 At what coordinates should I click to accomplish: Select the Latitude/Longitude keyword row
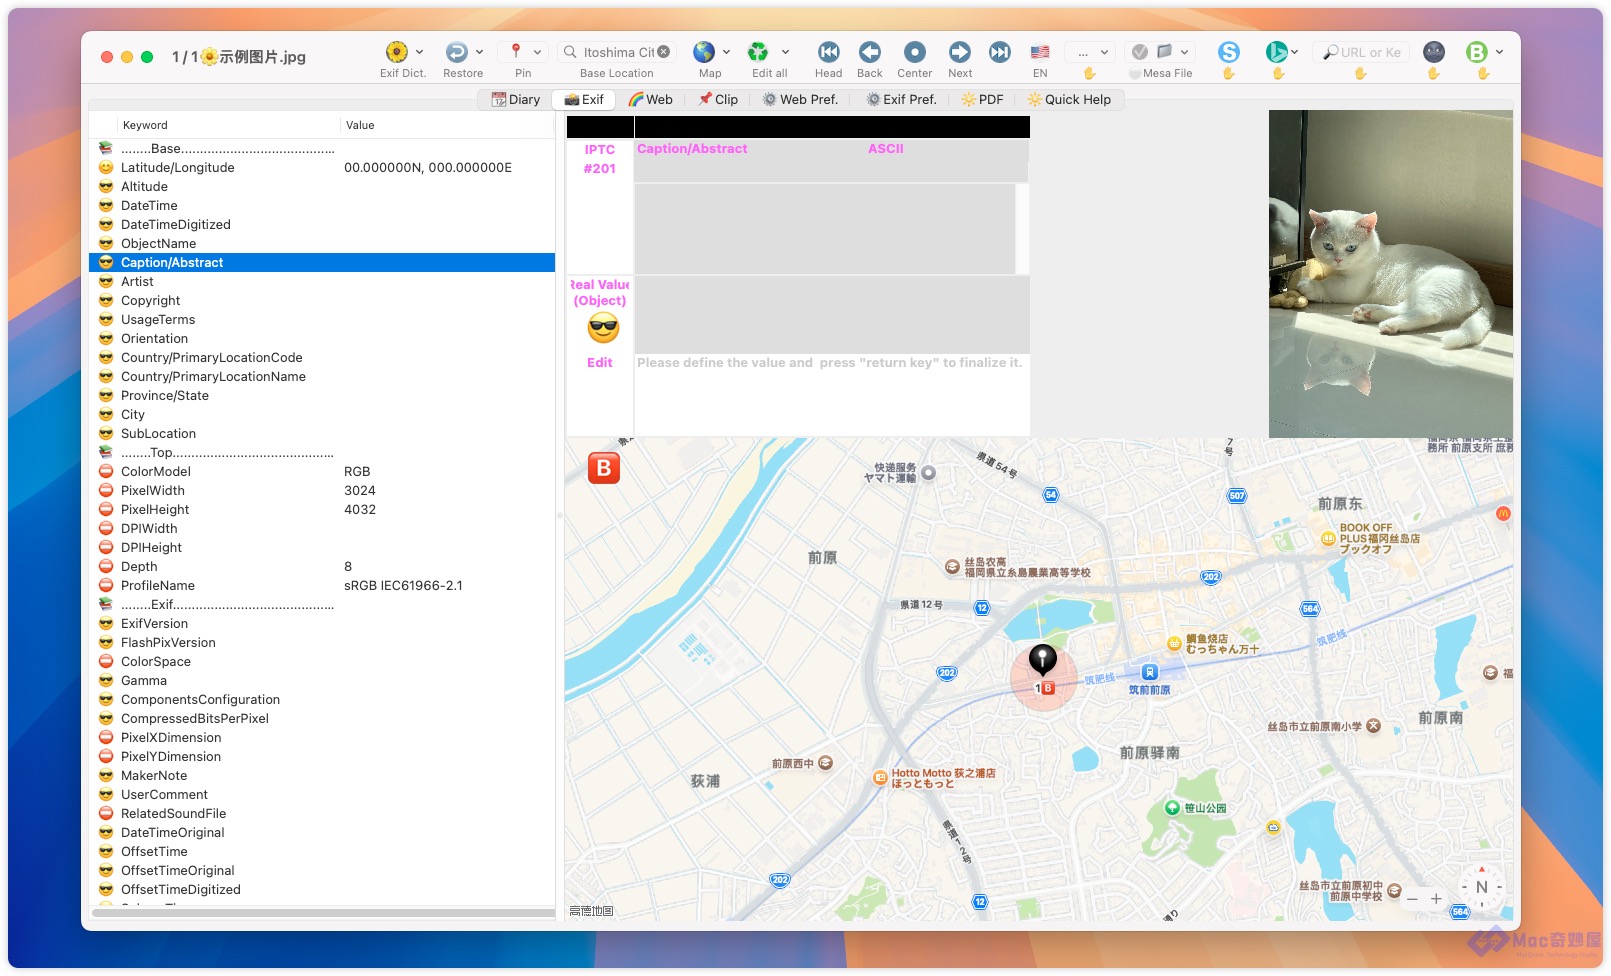(322, 168)
